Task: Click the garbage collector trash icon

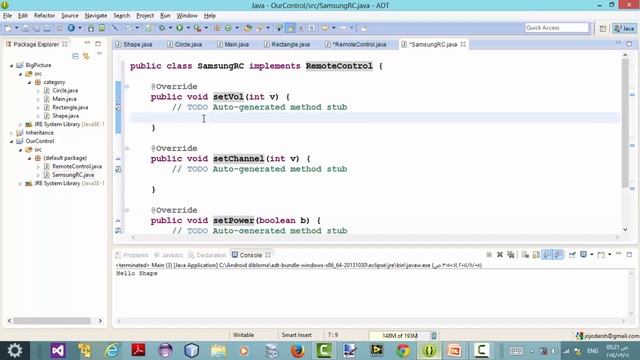Action: (x=434, y=336)
